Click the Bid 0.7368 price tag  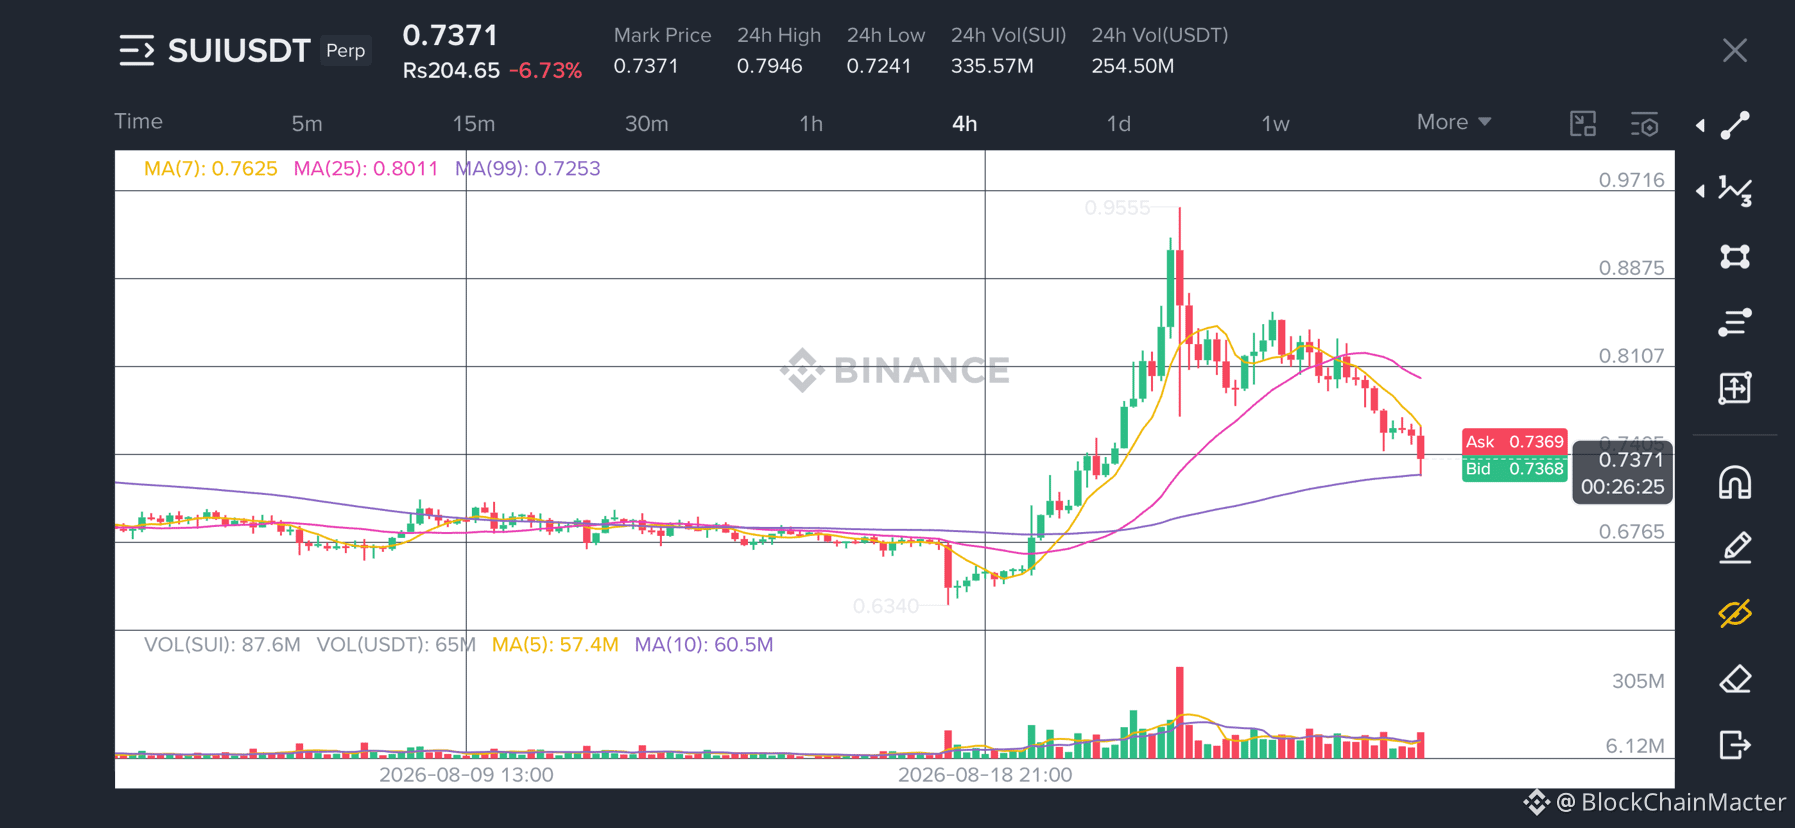[x=1514, y=469]
